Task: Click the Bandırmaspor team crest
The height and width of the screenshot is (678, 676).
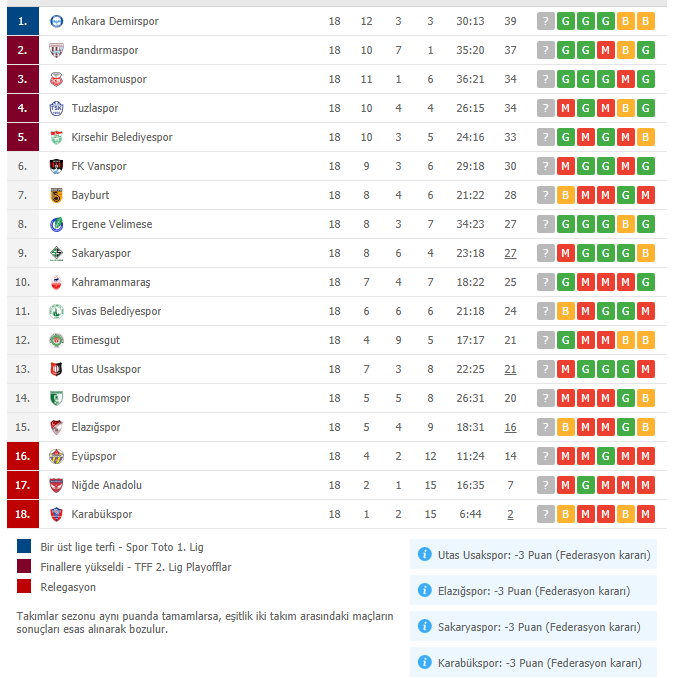Action: pyautogui.click(x=56, y=50)
